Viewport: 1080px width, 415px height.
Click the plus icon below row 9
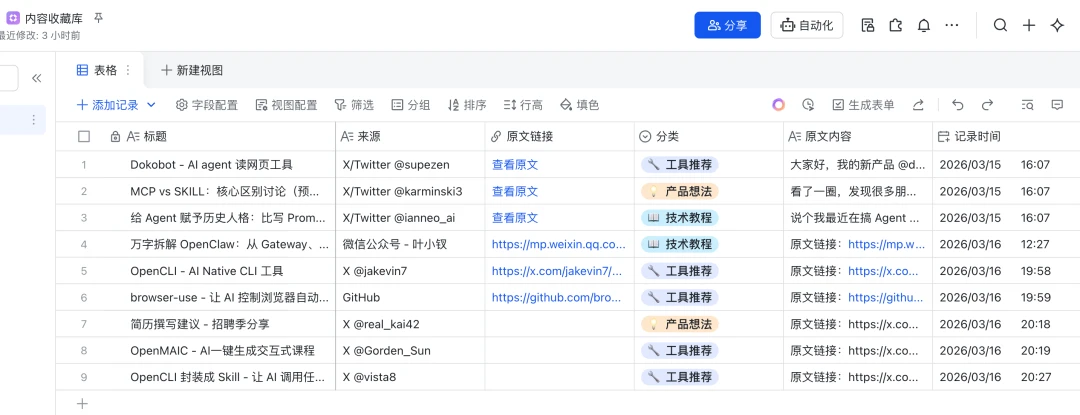tap(83, 404)
